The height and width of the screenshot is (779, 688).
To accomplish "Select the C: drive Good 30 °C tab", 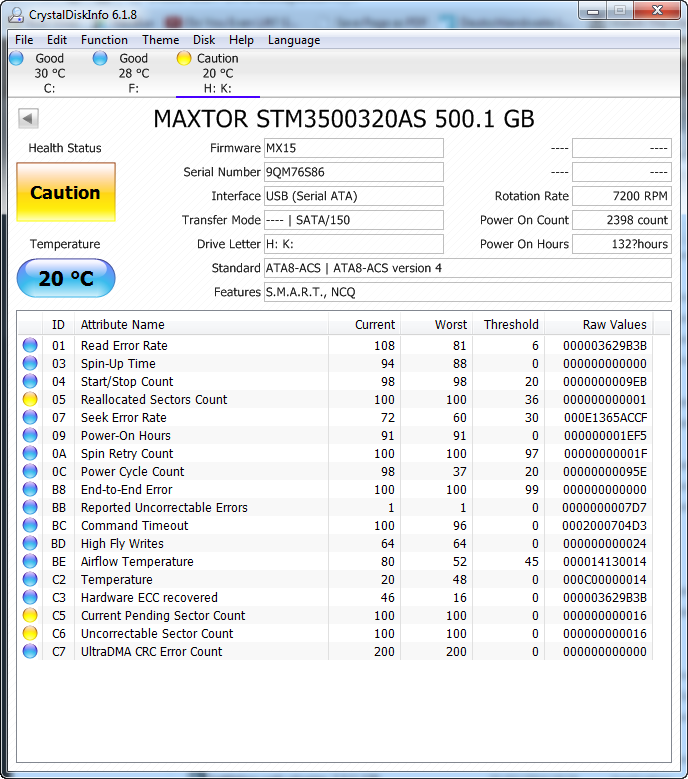I will coord(49,73).
